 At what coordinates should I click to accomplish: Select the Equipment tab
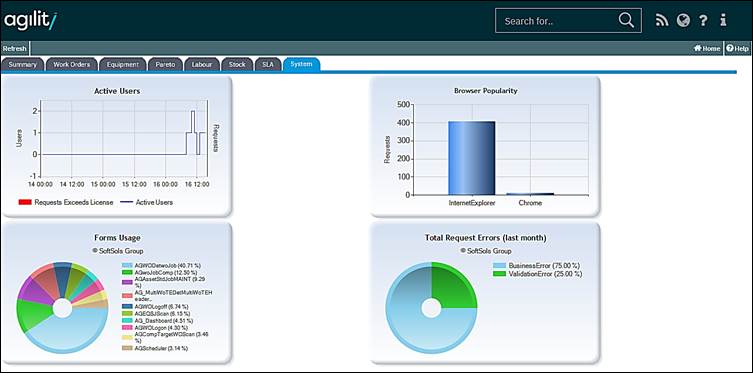(x=122, y=64)
